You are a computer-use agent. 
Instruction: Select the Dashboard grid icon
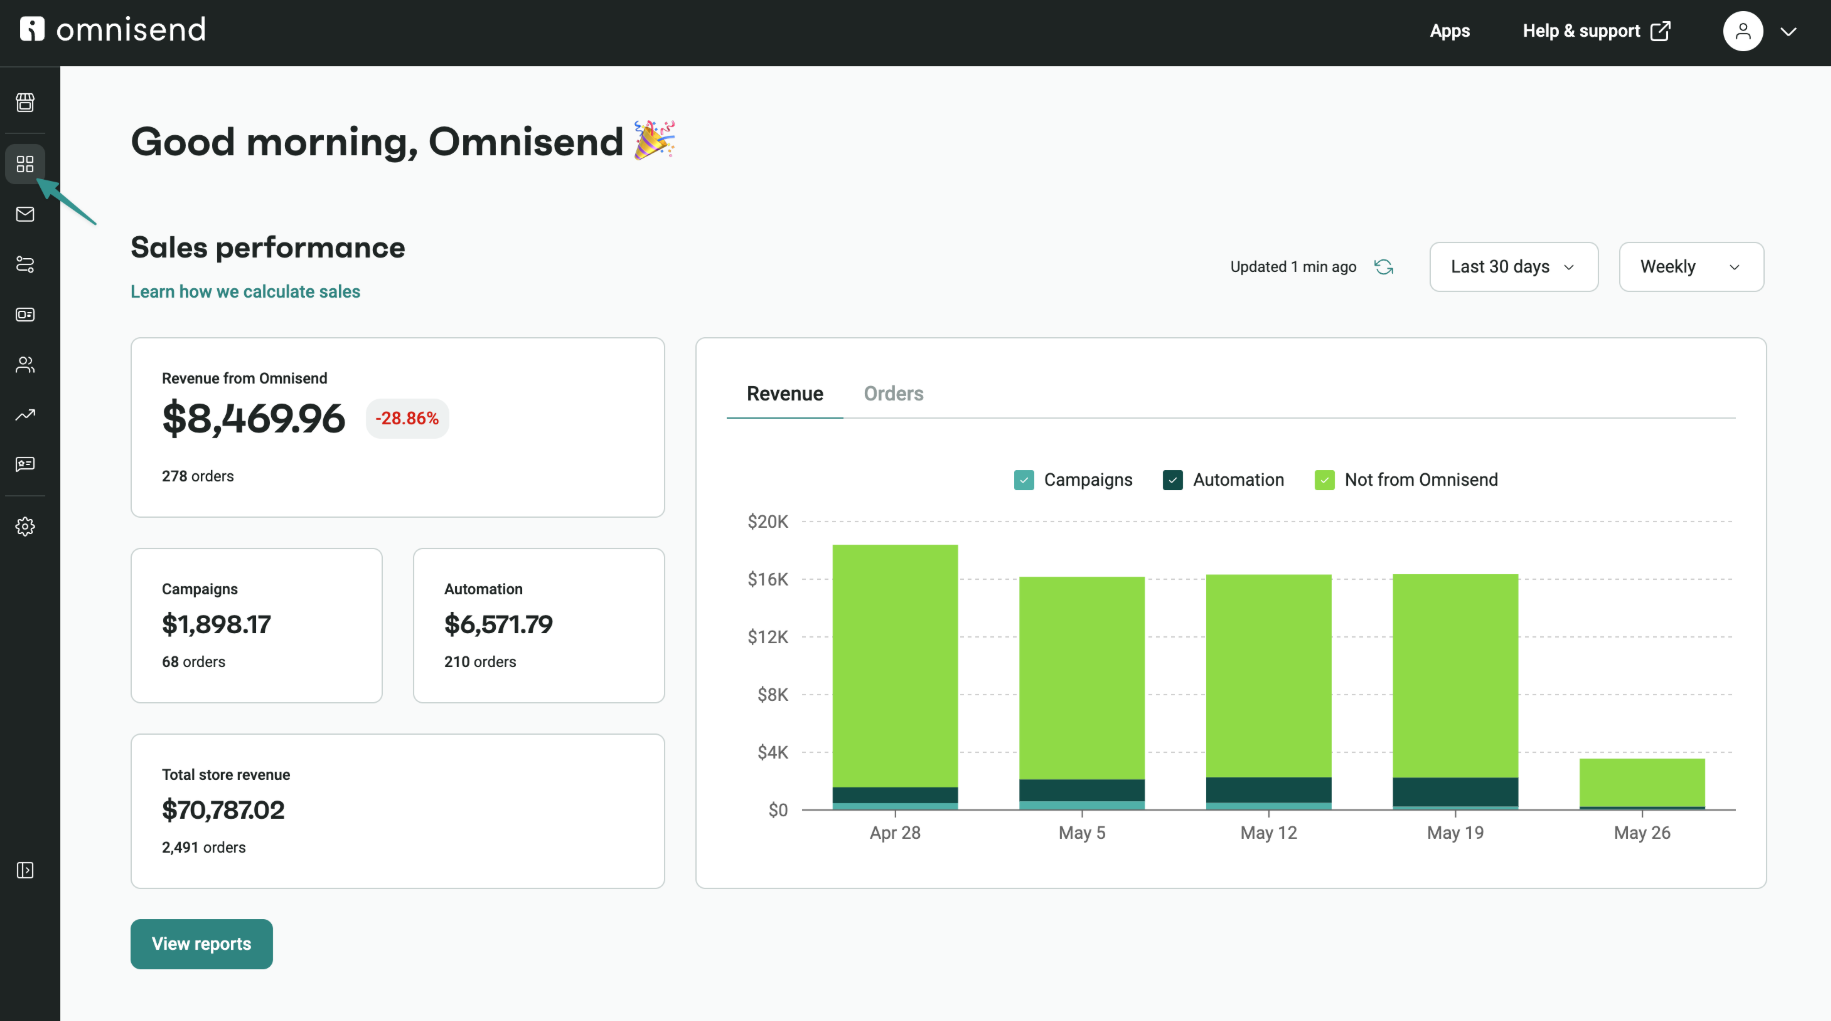click(25, 163)
